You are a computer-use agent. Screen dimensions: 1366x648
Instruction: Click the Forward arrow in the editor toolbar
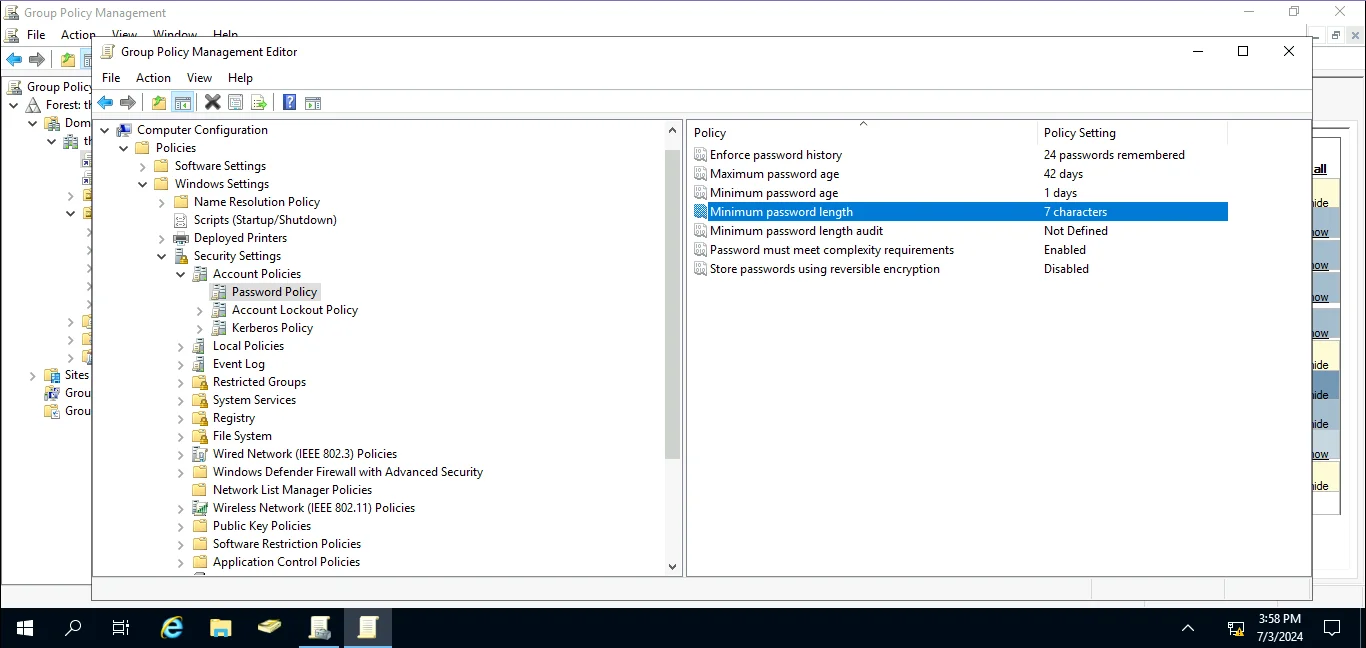pos(128,102)
